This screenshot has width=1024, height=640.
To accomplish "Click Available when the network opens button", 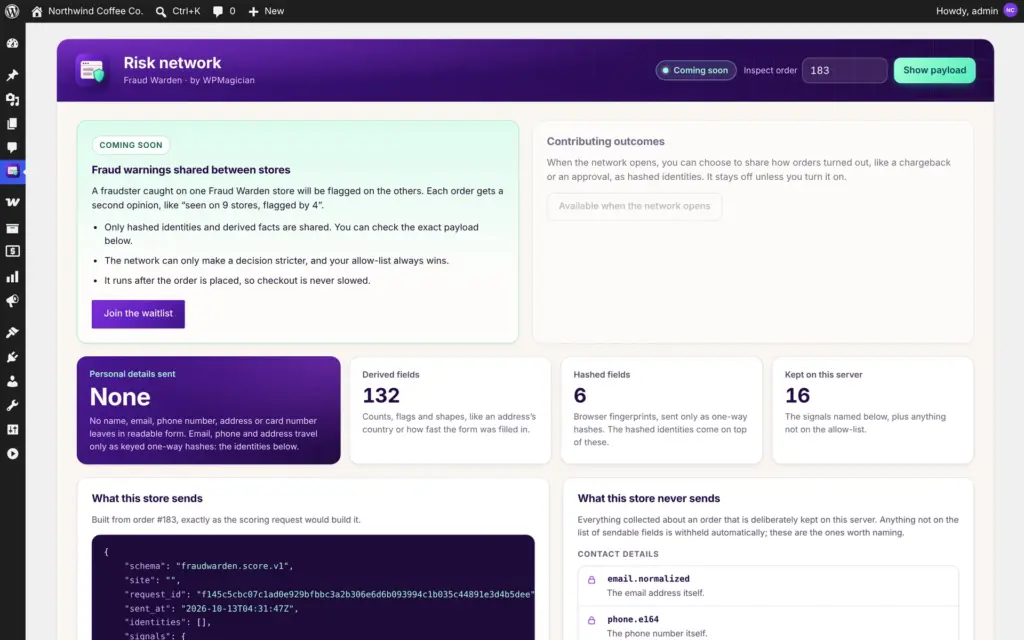I will [x=634, y=206].
